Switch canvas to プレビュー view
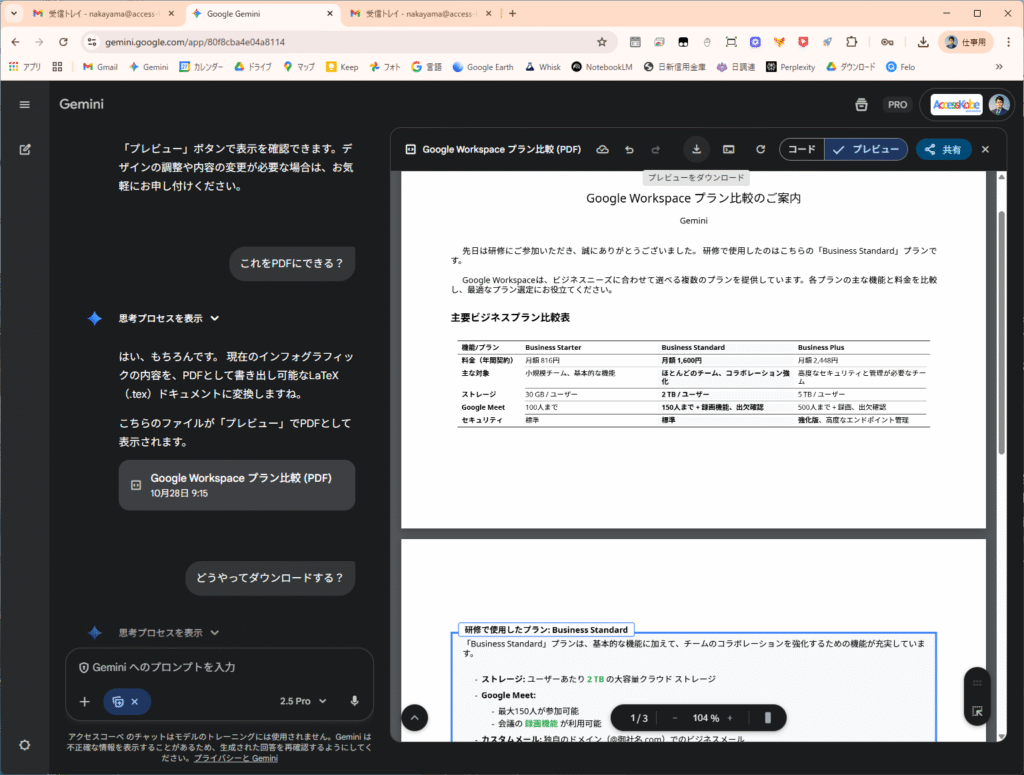 tap(867, 149)
